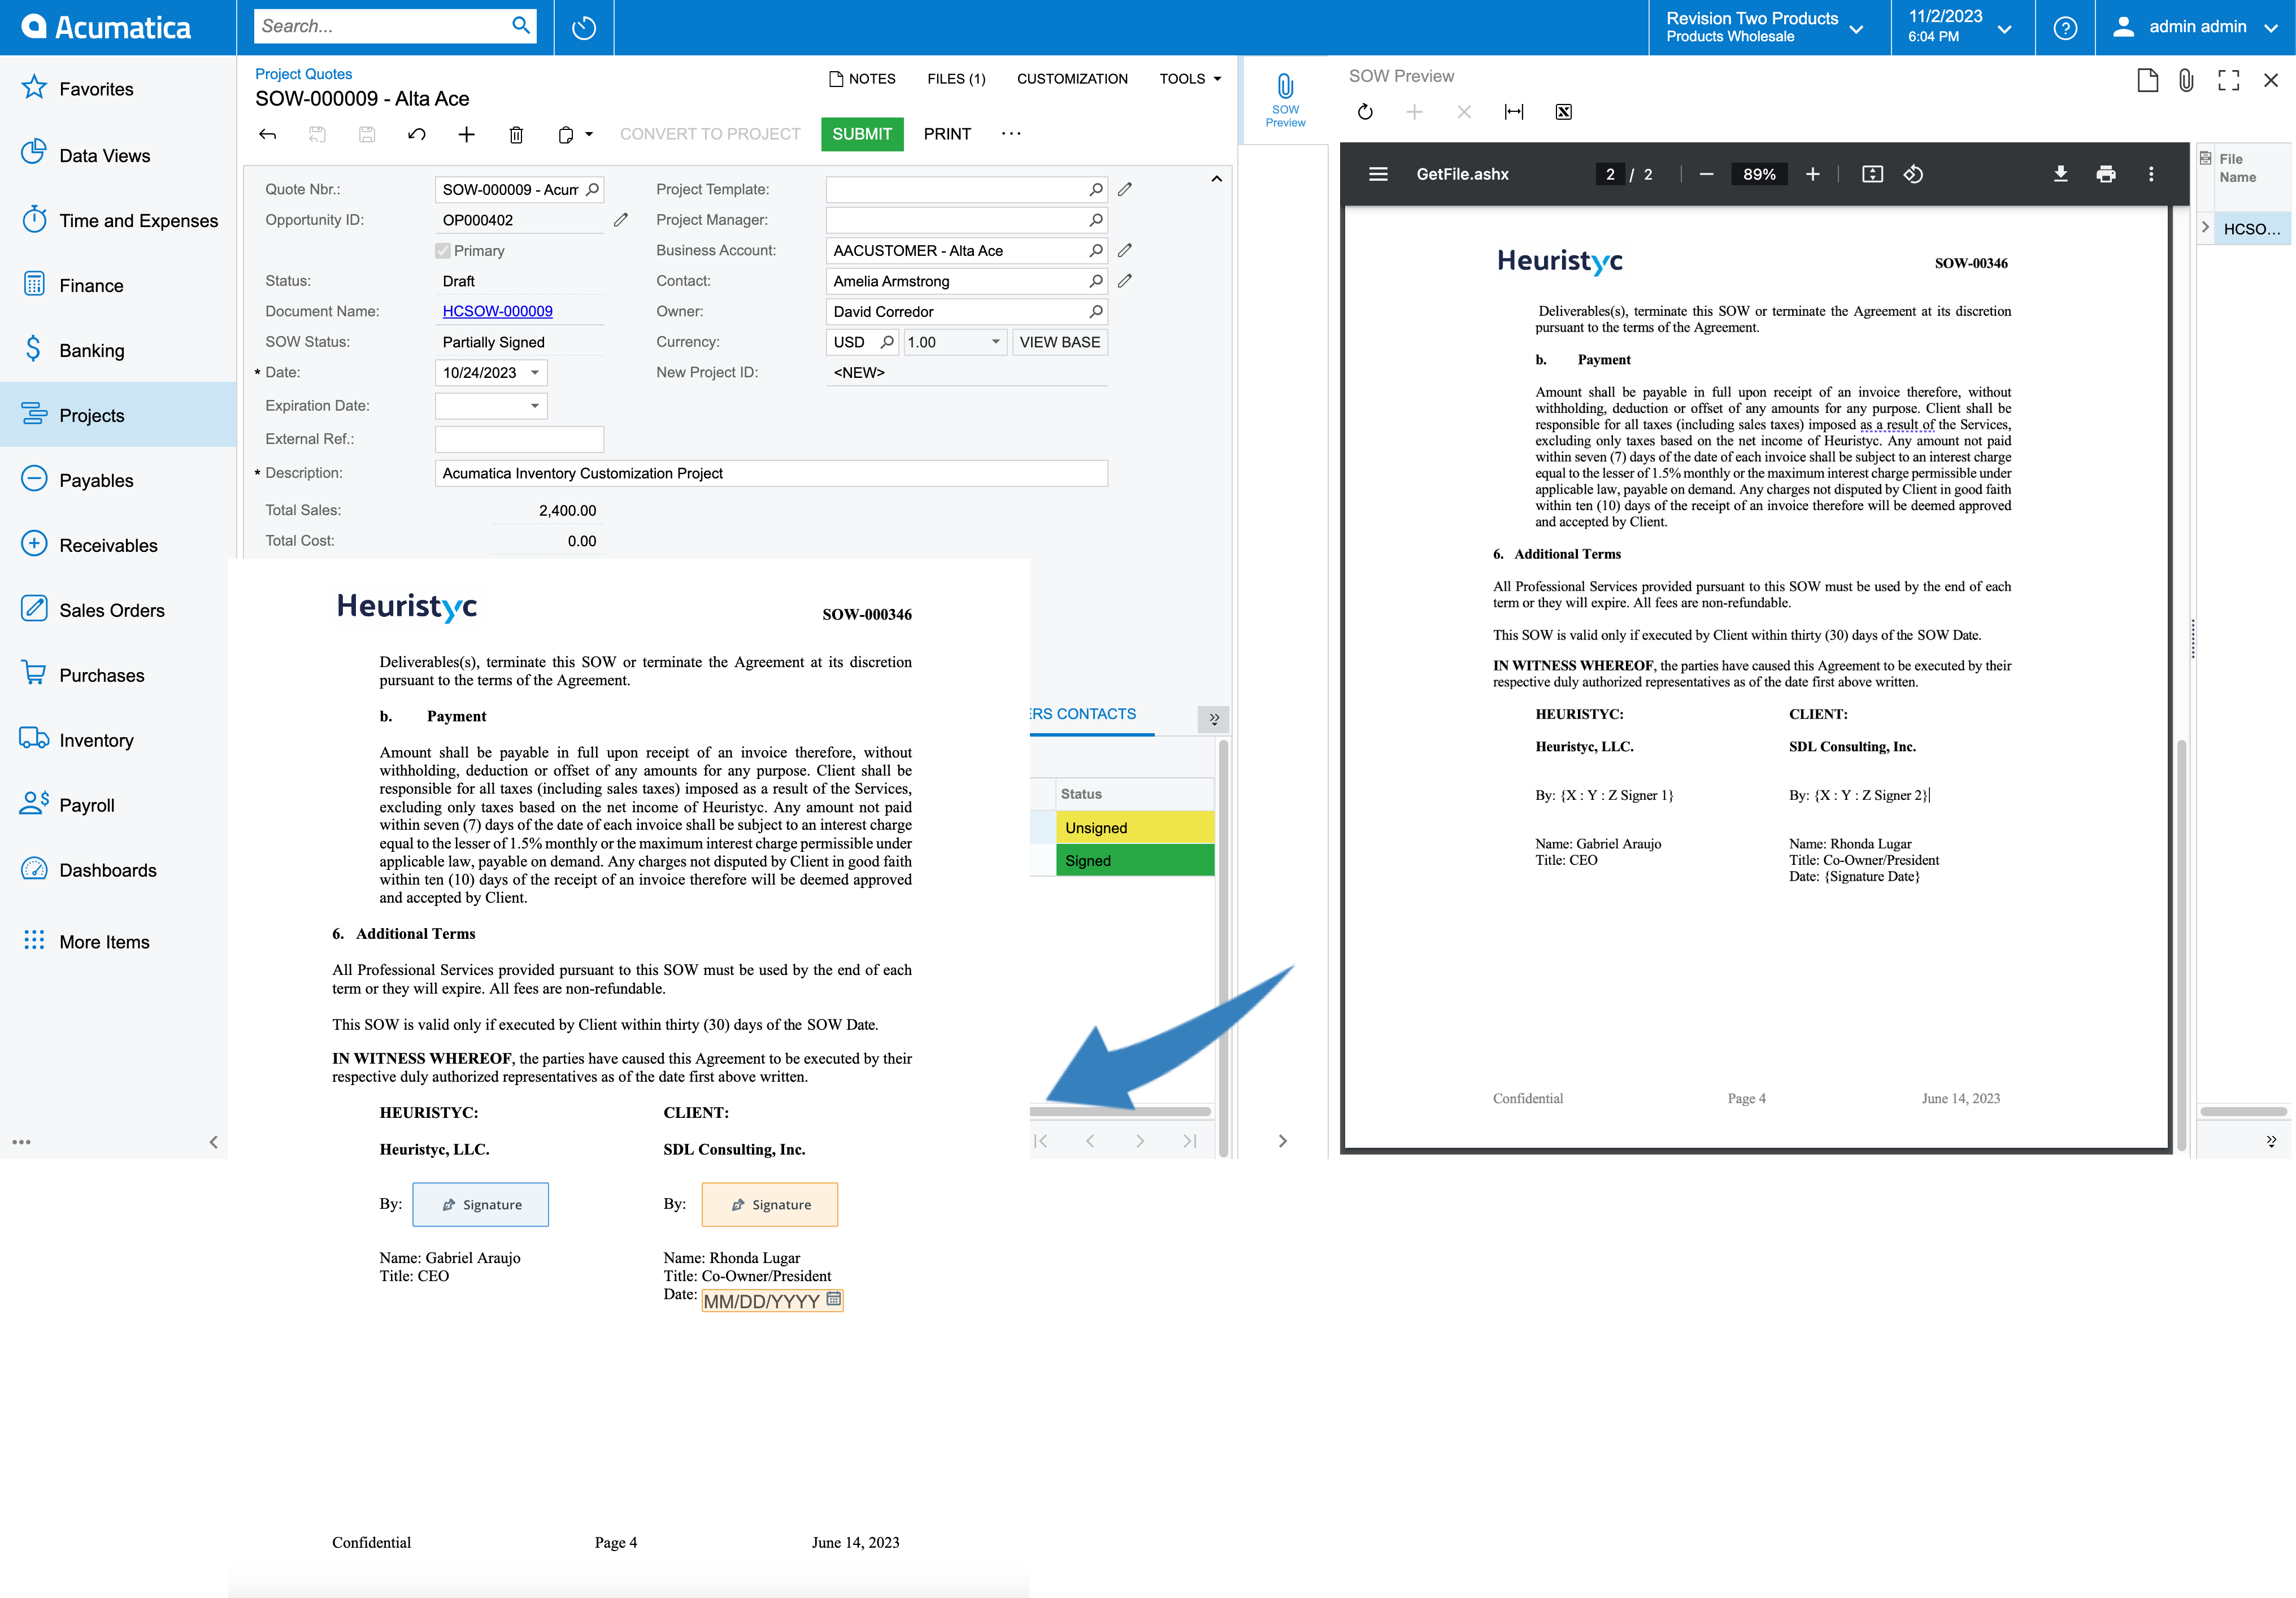Viewport: 2296px width, 1598px height.
Task: Open the Expiration Date dropdown
Action: point(535,405)
